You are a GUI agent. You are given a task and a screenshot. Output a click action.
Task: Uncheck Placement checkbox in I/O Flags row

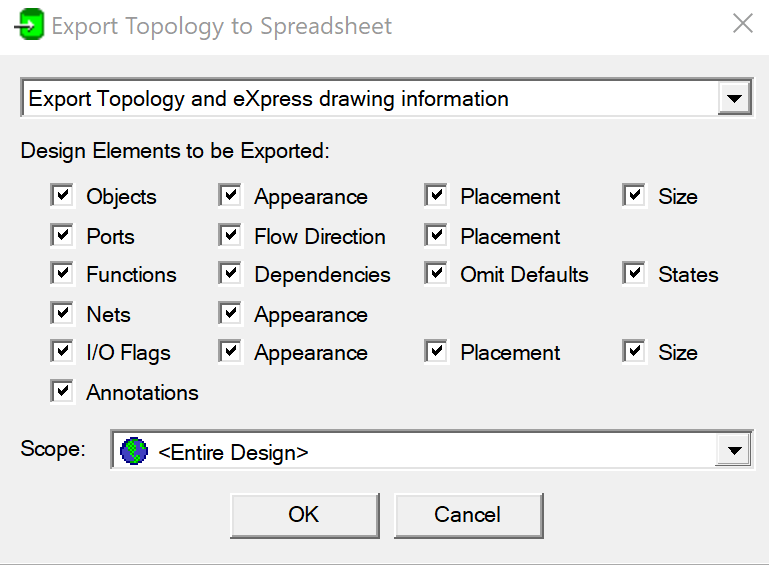[x=436, y=351]
